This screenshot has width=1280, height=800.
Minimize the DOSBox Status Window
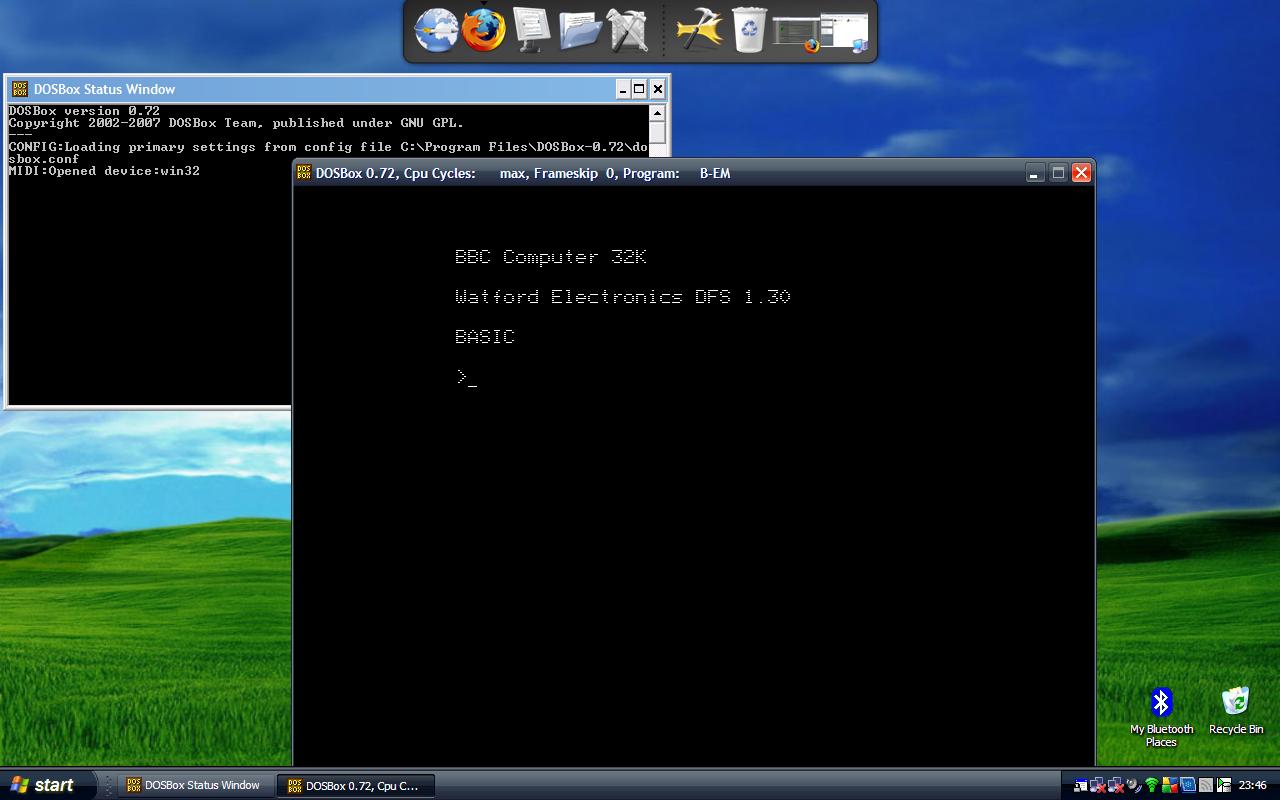click(x=622, y=89)
